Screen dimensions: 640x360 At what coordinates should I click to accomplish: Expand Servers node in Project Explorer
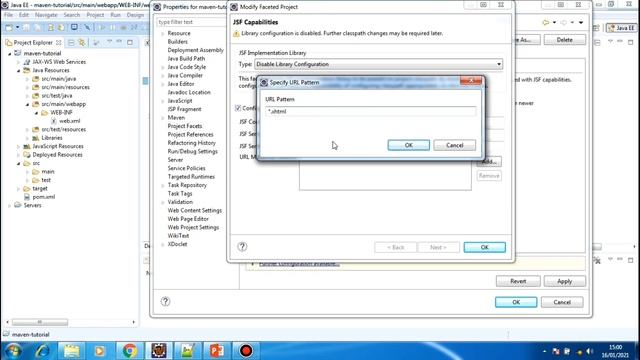click(x=10, y=206)
